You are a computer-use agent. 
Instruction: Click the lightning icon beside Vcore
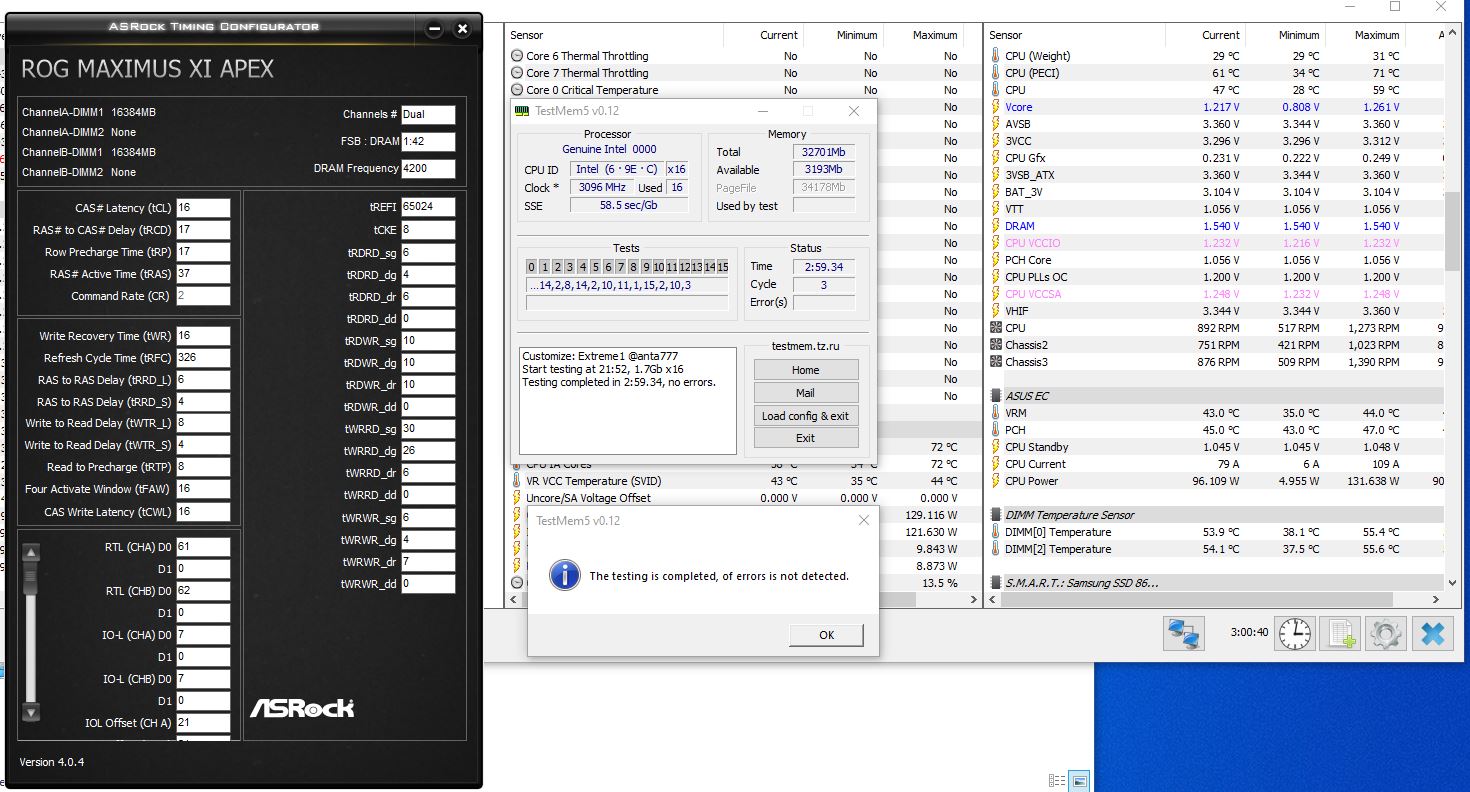[995, 107]
